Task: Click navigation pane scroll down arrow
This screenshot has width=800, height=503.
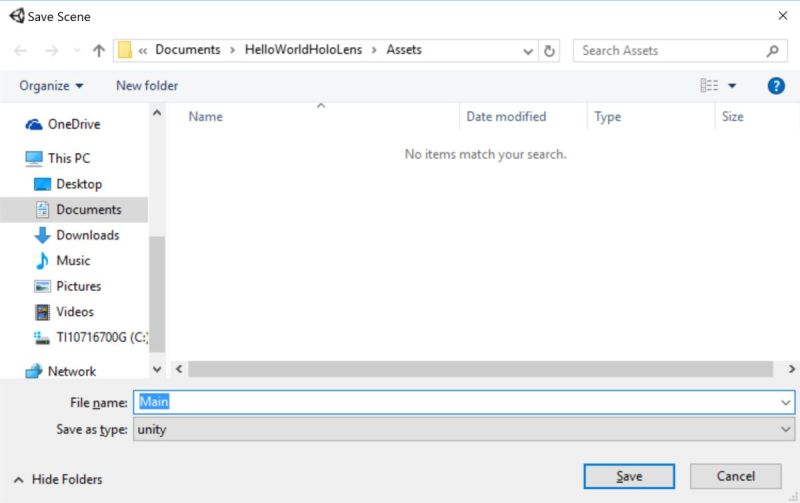Action: pyautogui.click(x=157, y=369)
